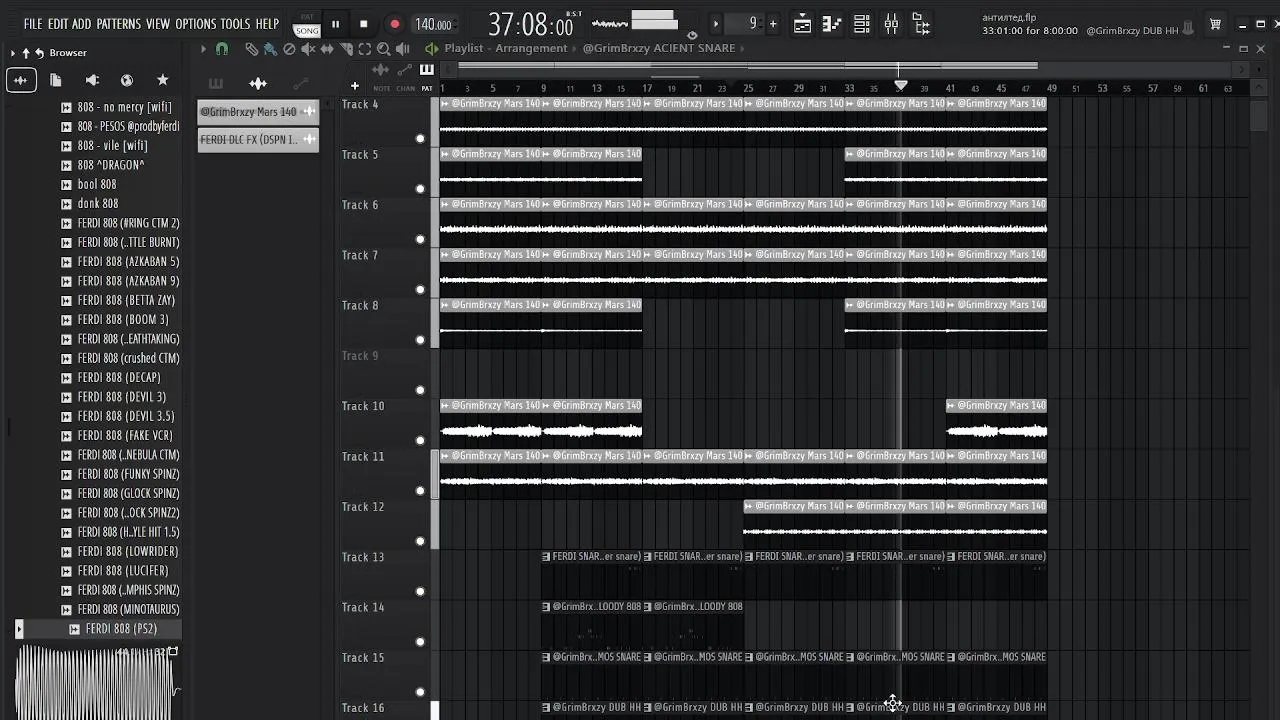This screenshot has height=720, width=1280.
Task: Open the channel rack icon in toolbar
Action: pyautogui.click(x=862, y=25)
